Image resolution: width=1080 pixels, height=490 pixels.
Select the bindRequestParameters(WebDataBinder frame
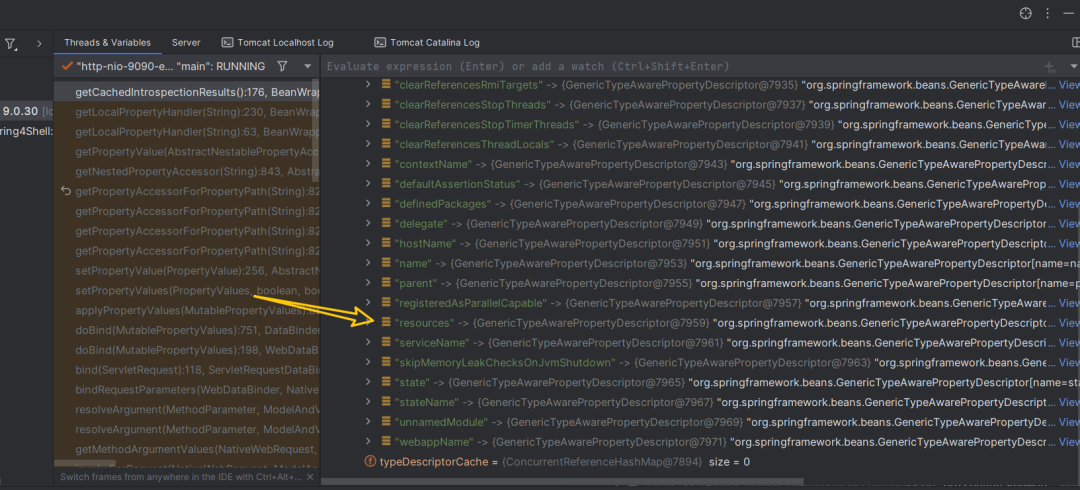click(187, 389)
